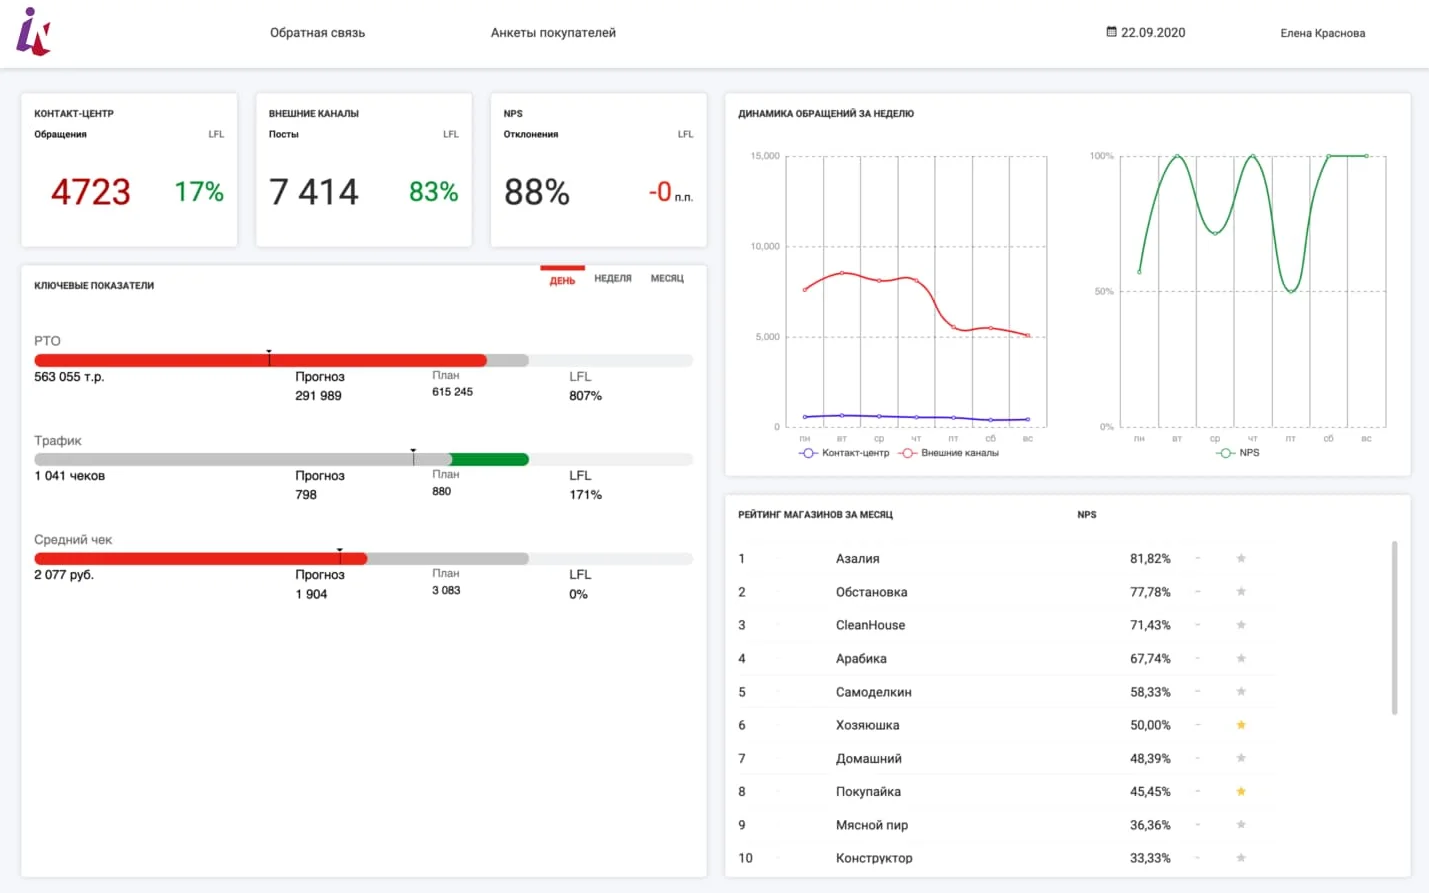Toggle the star for Азалия store

pyautogui.click(x=1241, y=558)
